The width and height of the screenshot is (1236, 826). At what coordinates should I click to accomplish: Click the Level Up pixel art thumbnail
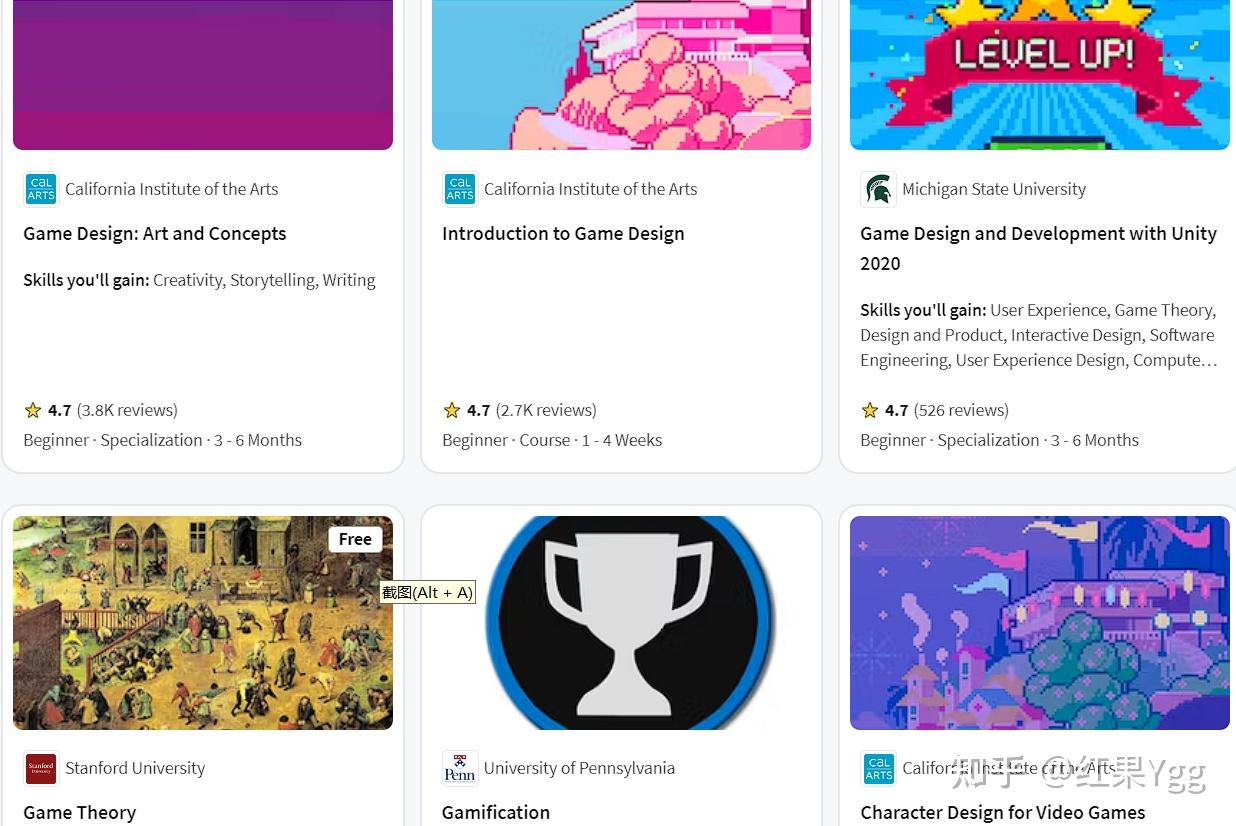1040,75
